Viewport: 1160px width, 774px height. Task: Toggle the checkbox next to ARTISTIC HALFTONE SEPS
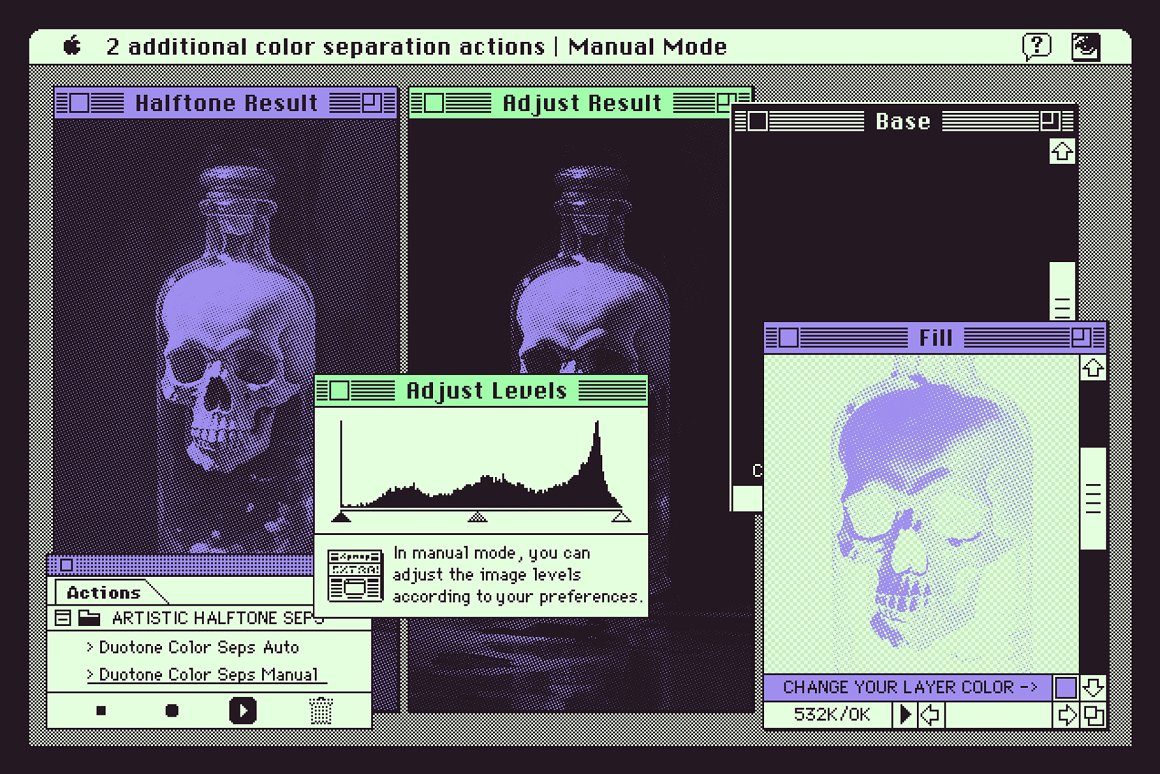pos(63,618)
